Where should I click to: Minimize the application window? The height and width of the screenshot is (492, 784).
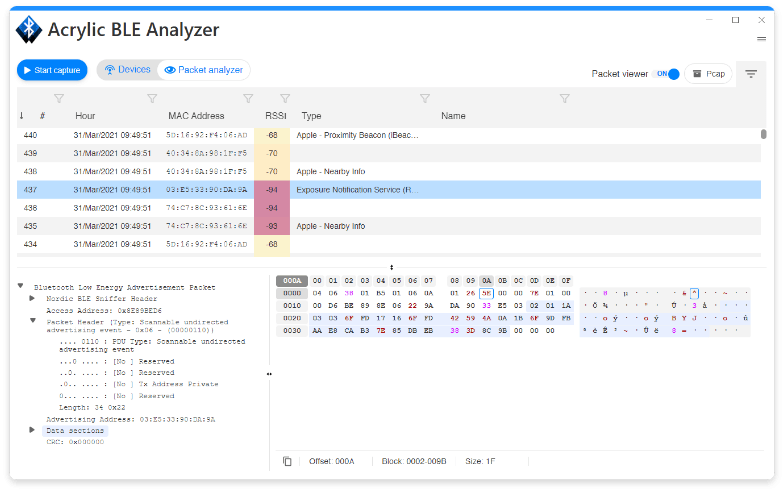point(709,20)
